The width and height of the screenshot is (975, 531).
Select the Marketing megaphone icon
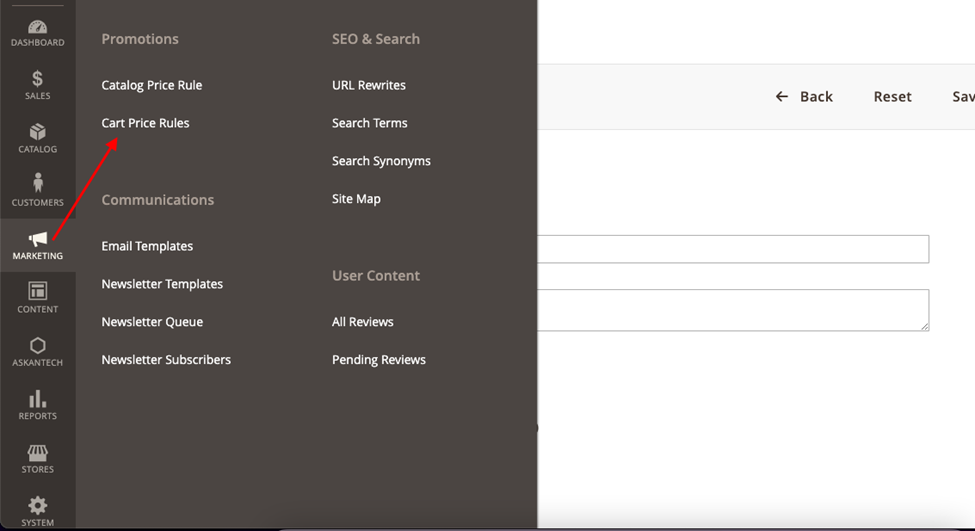click(x=37, y=239)
